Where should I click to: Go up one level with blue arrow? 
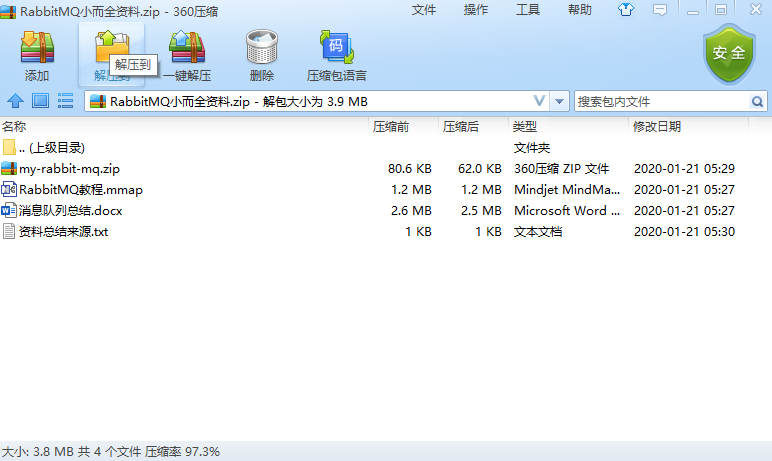pyautogui.click(x=15, y=101)
